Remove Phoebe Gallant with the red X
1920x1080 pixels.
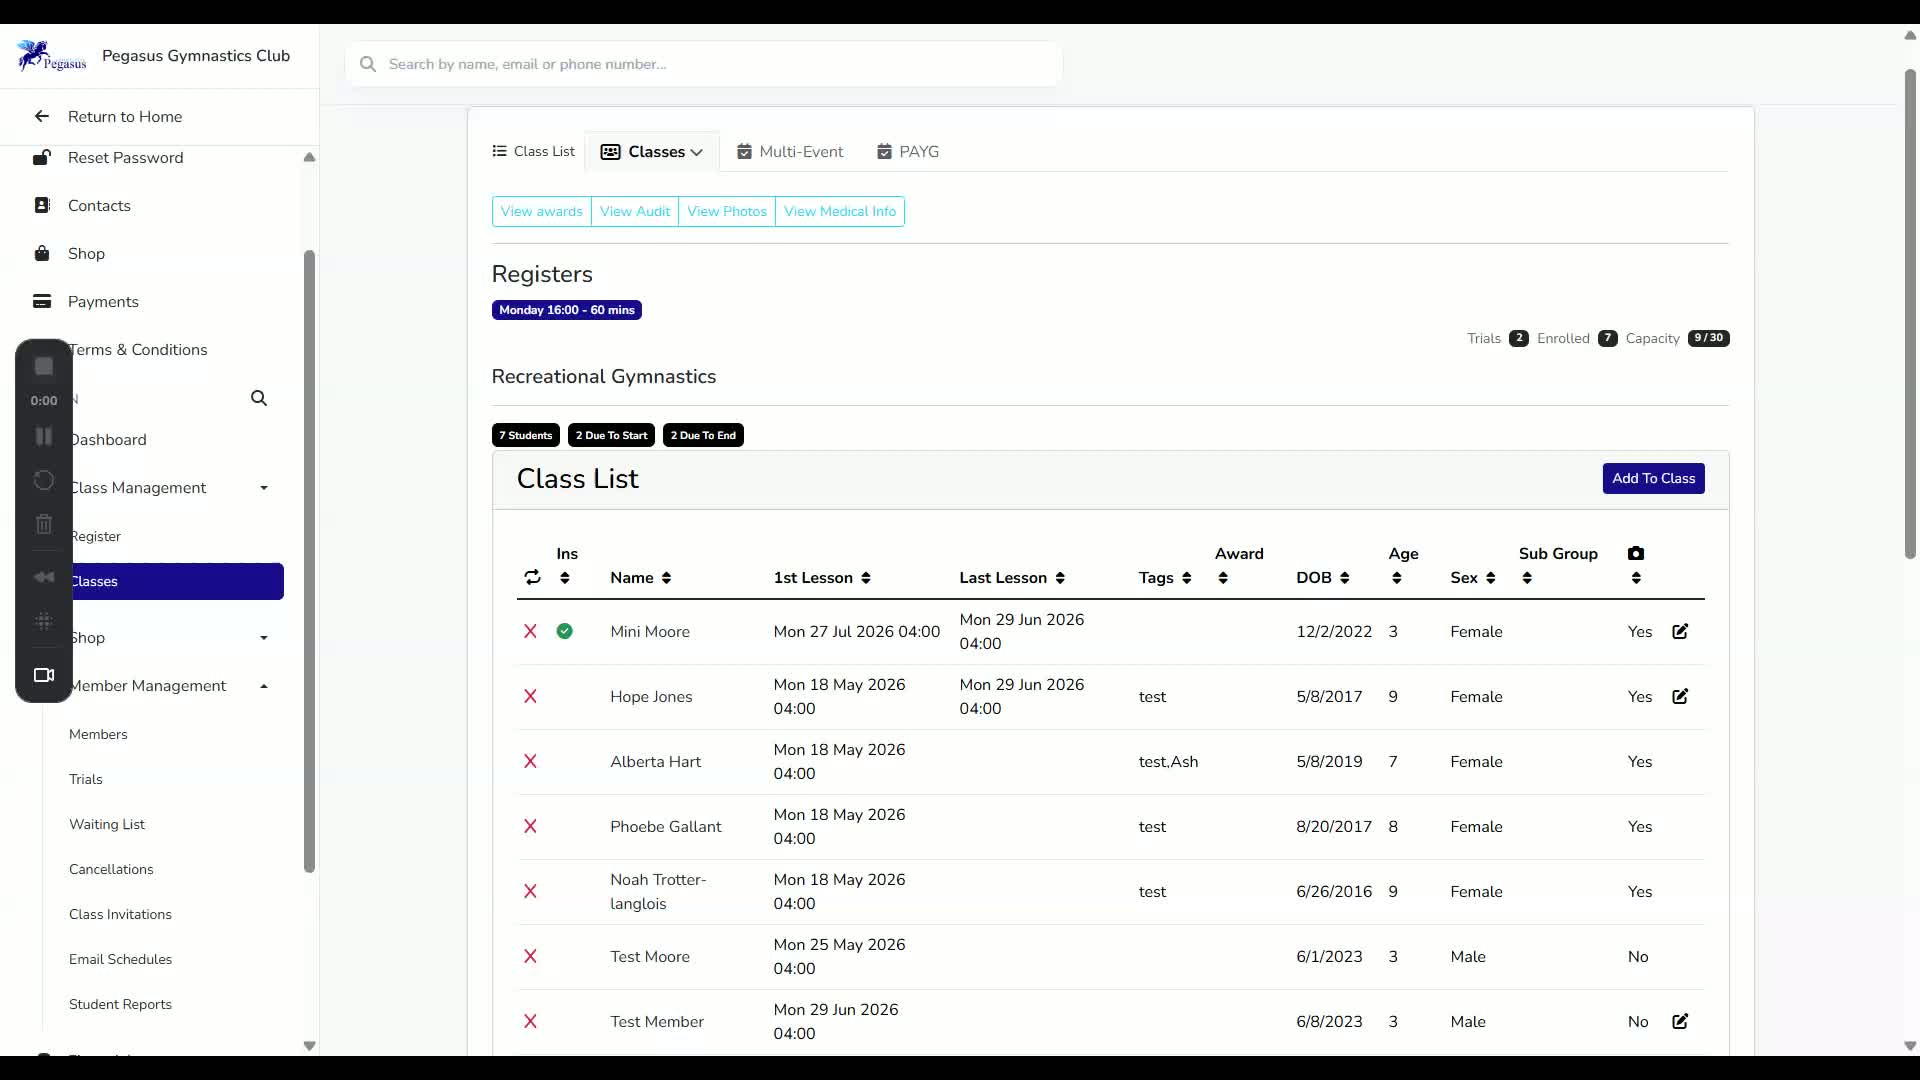(x=531, y=827)
